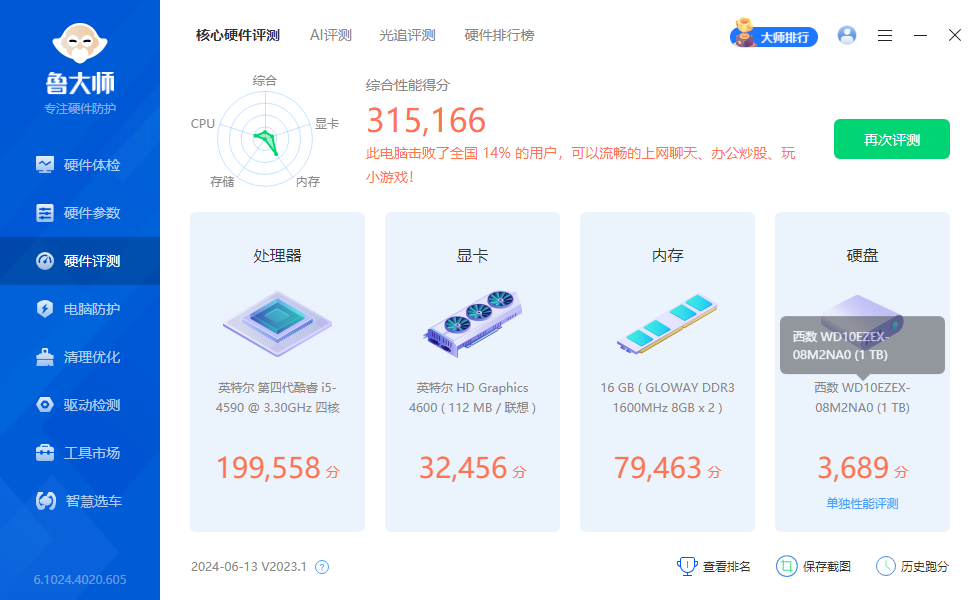
Task: Close the 鲁大师 window
Action: pos(954,35)
